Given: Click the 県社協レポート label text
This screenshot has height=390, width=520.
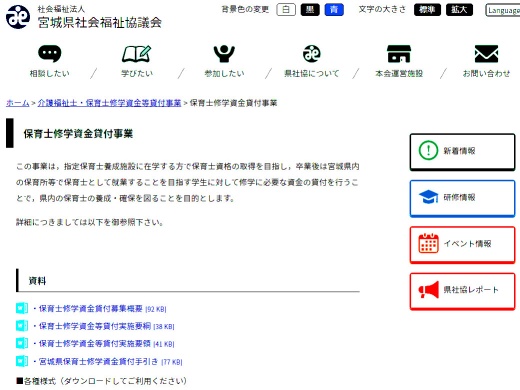Looking at the screenshot, I should pyautogui.click(x=471, y=290).
